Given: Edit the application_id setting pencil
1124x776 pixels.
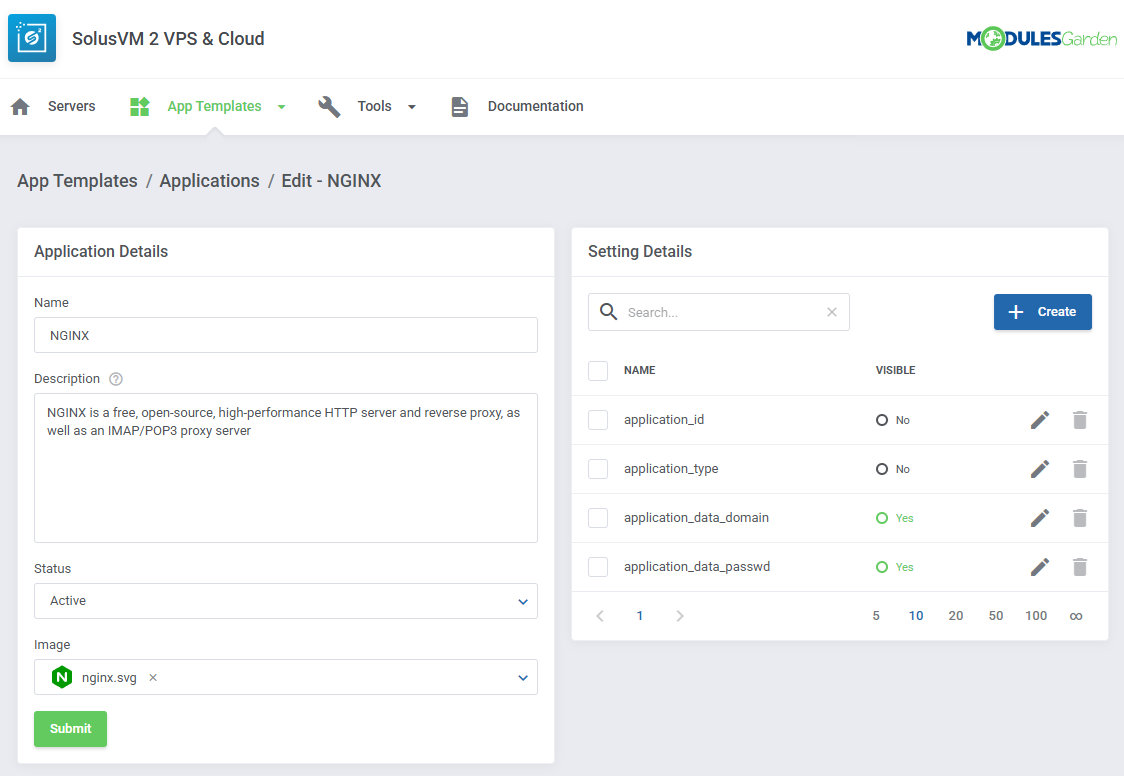Looking at the screenshot, I should coord(1040,420).
